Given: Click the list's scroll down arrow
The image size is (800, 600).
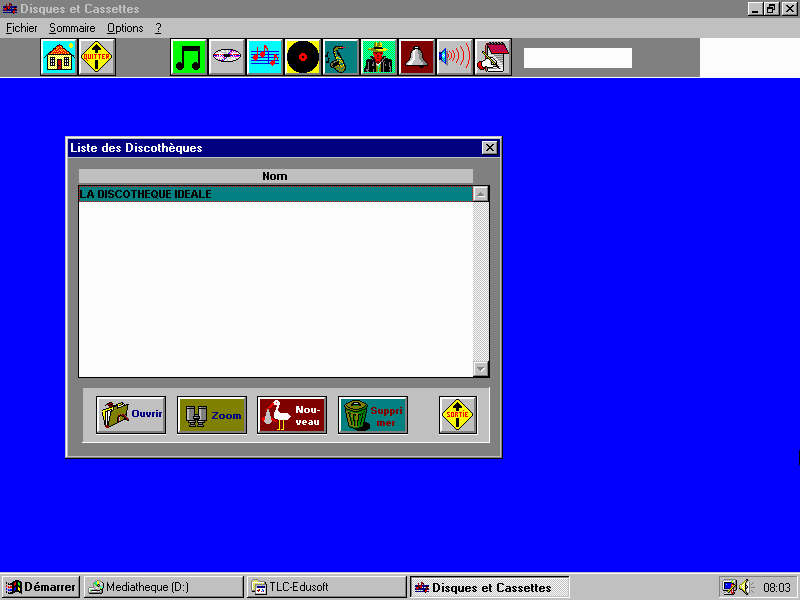Looking at the screenshot, I should [481, 369].
